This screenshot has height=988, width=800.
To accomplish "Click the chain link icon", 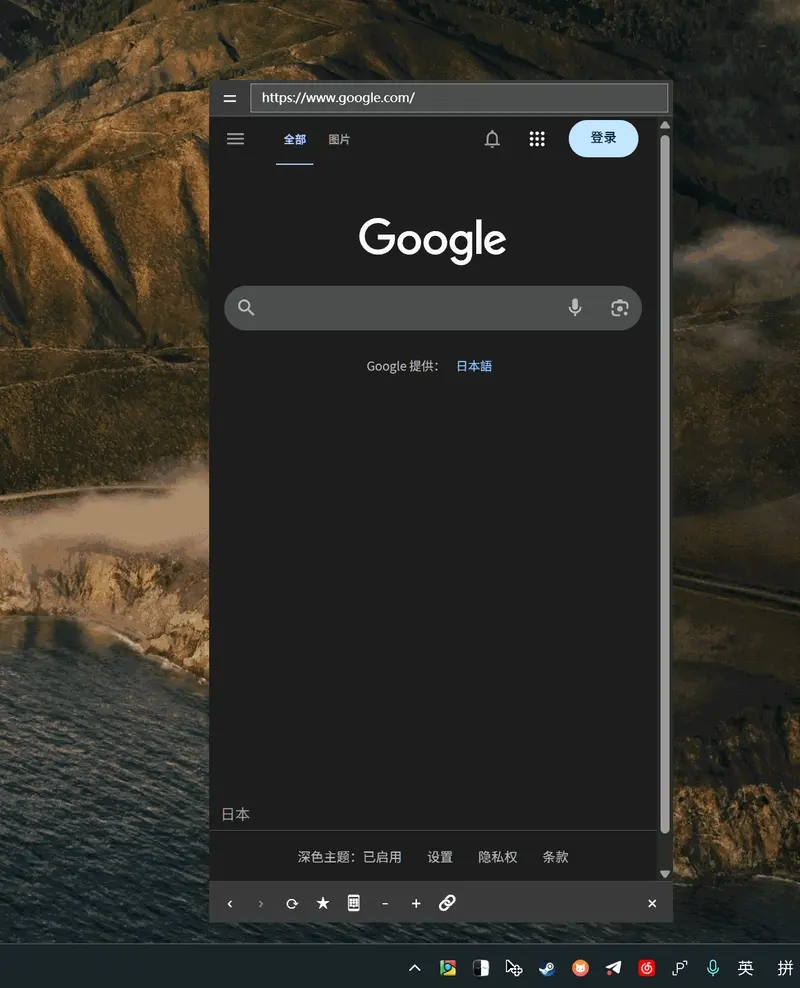I will point(447,903).
